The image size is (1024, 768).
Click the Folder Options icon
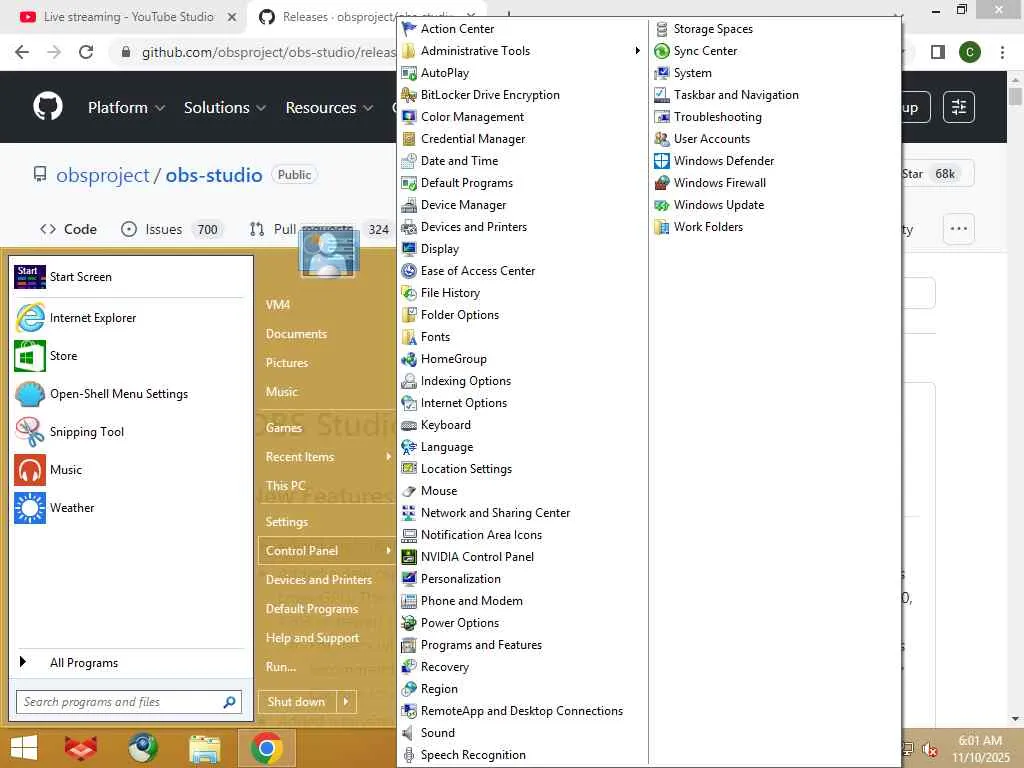coord(409,315)
